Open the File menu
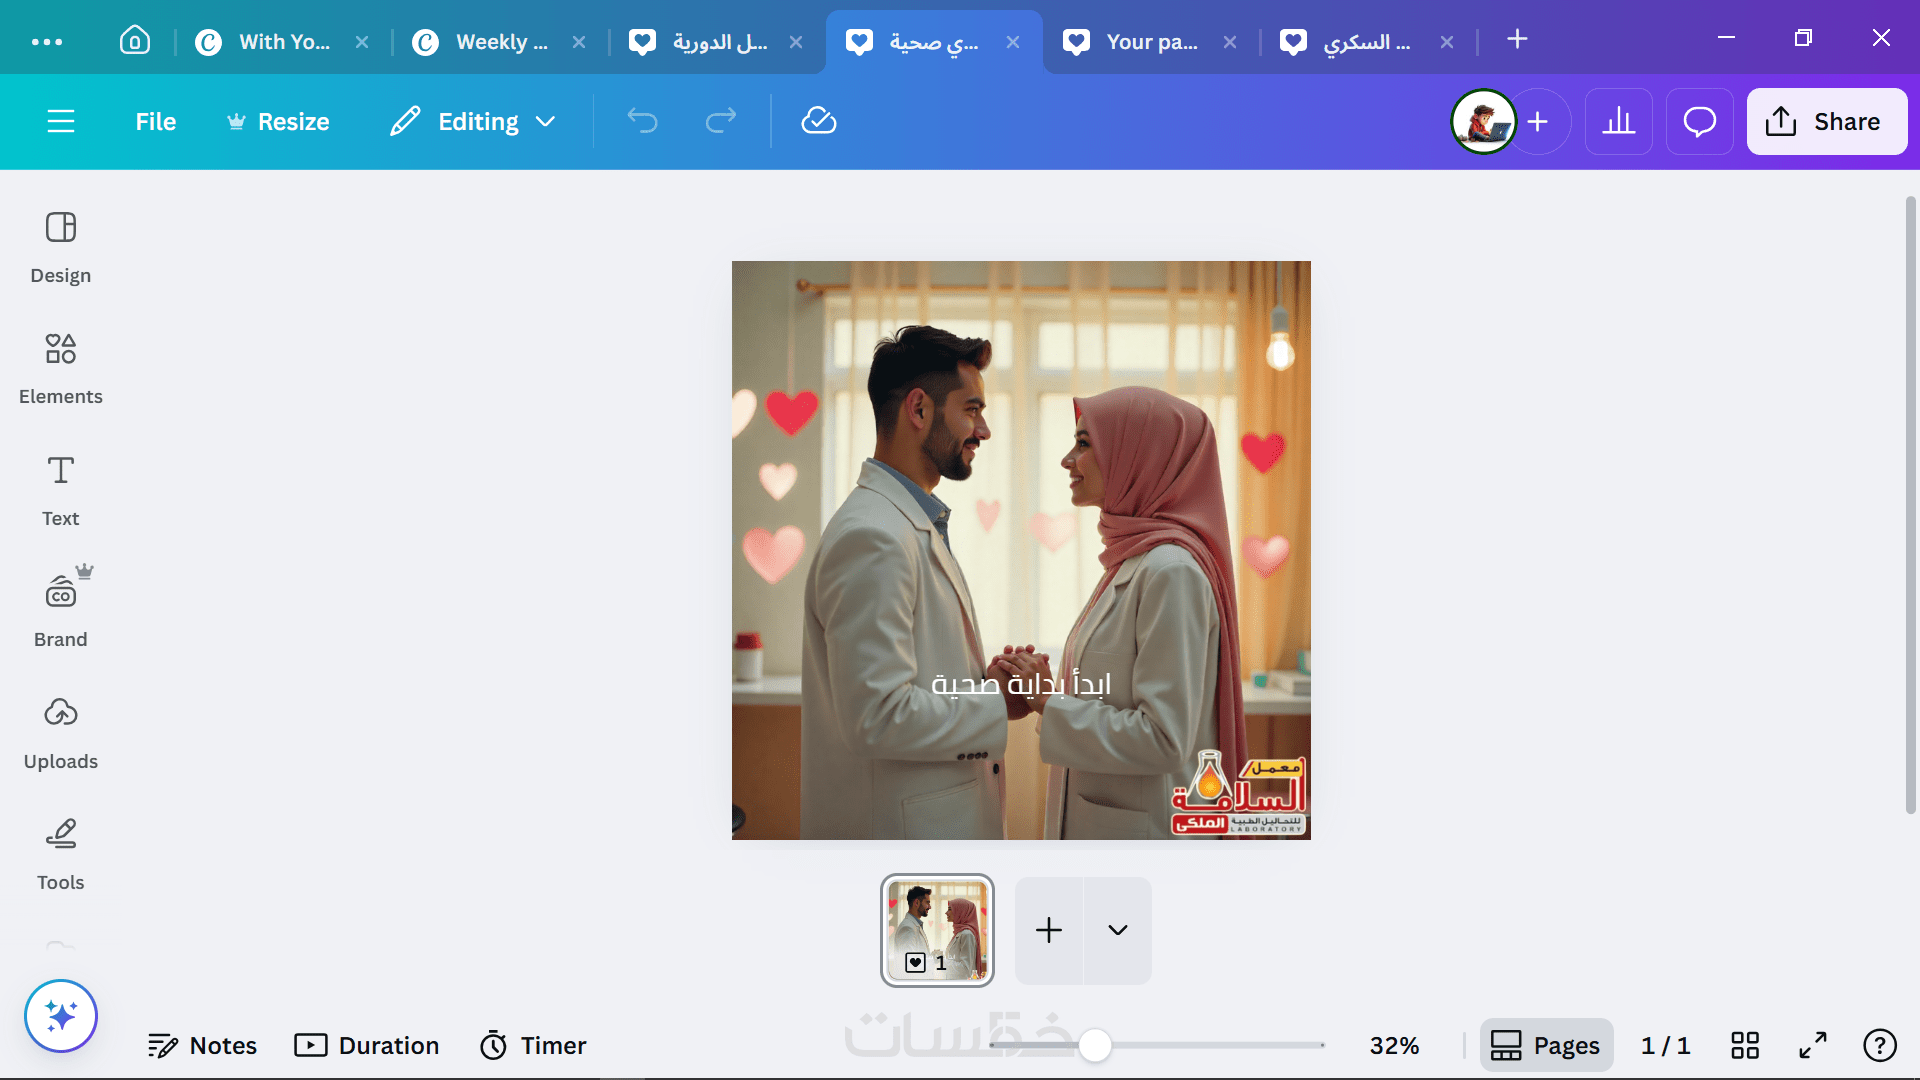The height and width of the screenshot is (1080, 1920). point(155,121)
